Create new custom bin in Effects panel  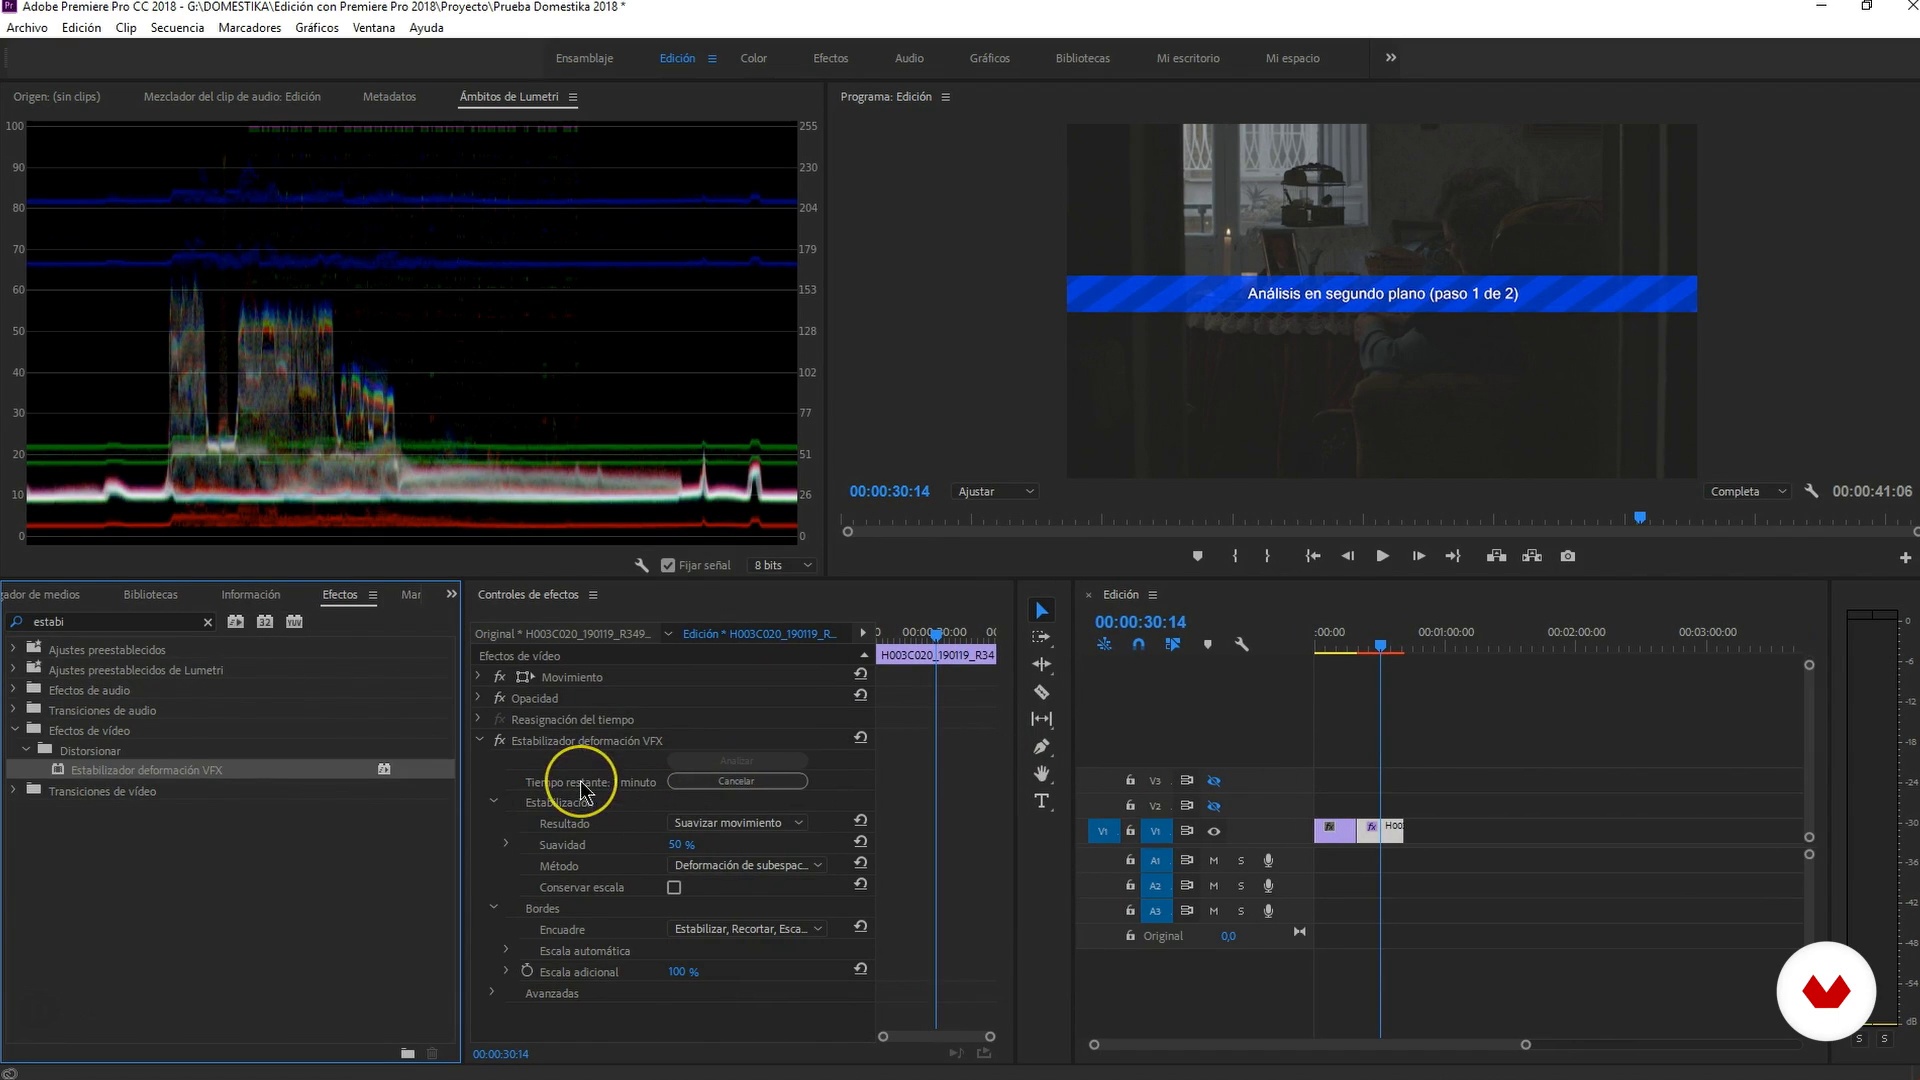407,1053
